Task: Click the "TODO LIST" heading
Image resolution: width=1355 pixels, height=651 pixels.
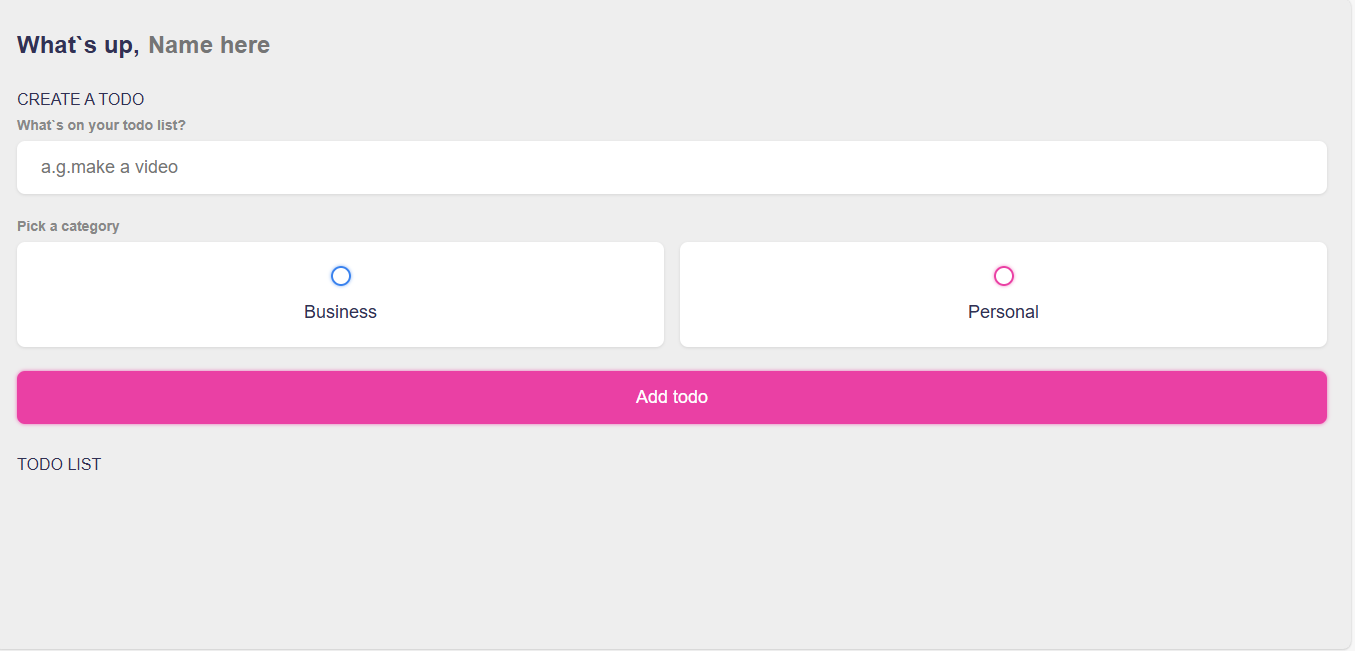Action: (x=59, y=464)
